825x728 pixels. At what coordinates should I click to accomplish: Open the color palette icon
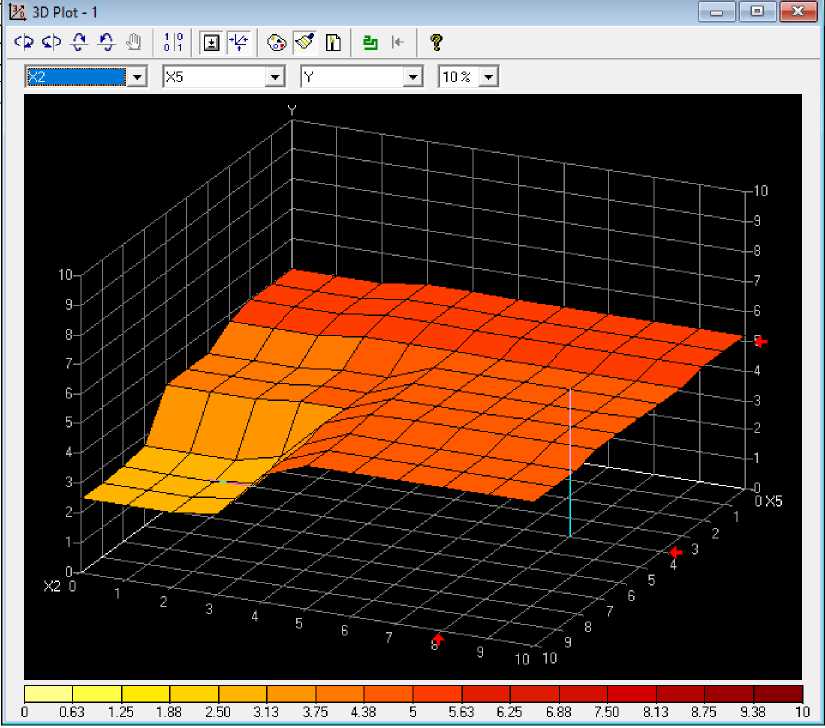point(279,42)
